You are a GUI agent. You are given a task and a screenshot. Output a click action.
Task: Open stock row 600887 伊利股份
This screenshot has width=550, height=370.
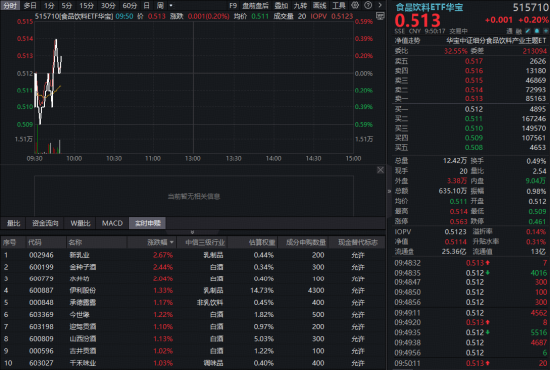[x=193, y=290]
